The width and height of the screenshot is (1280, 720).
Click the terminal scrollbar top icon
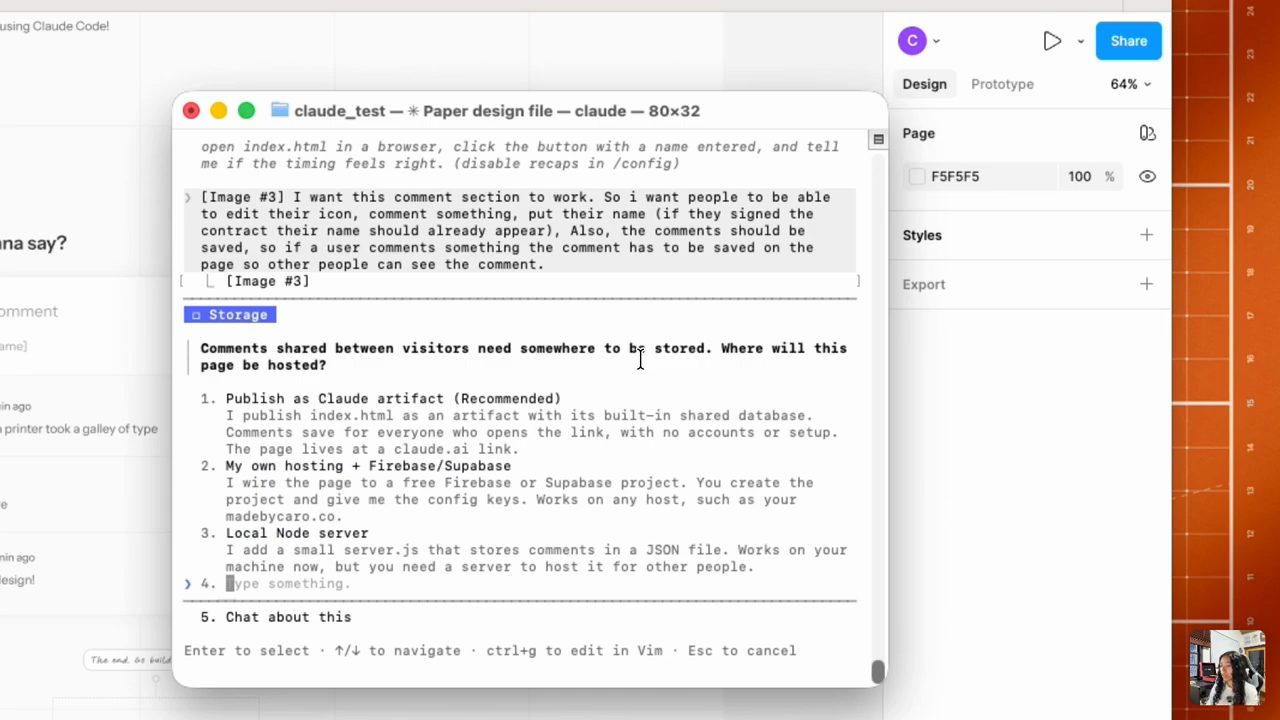(878, 139)
